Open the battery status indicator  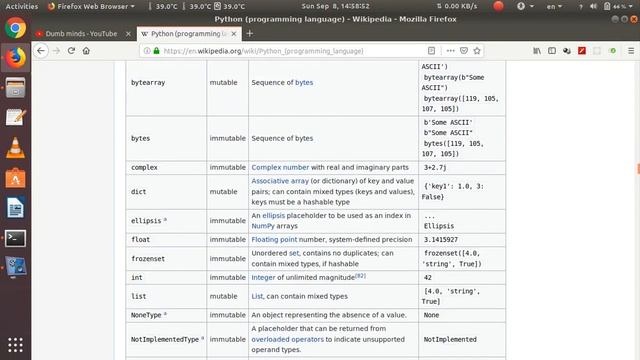click(x=618, y=6)
